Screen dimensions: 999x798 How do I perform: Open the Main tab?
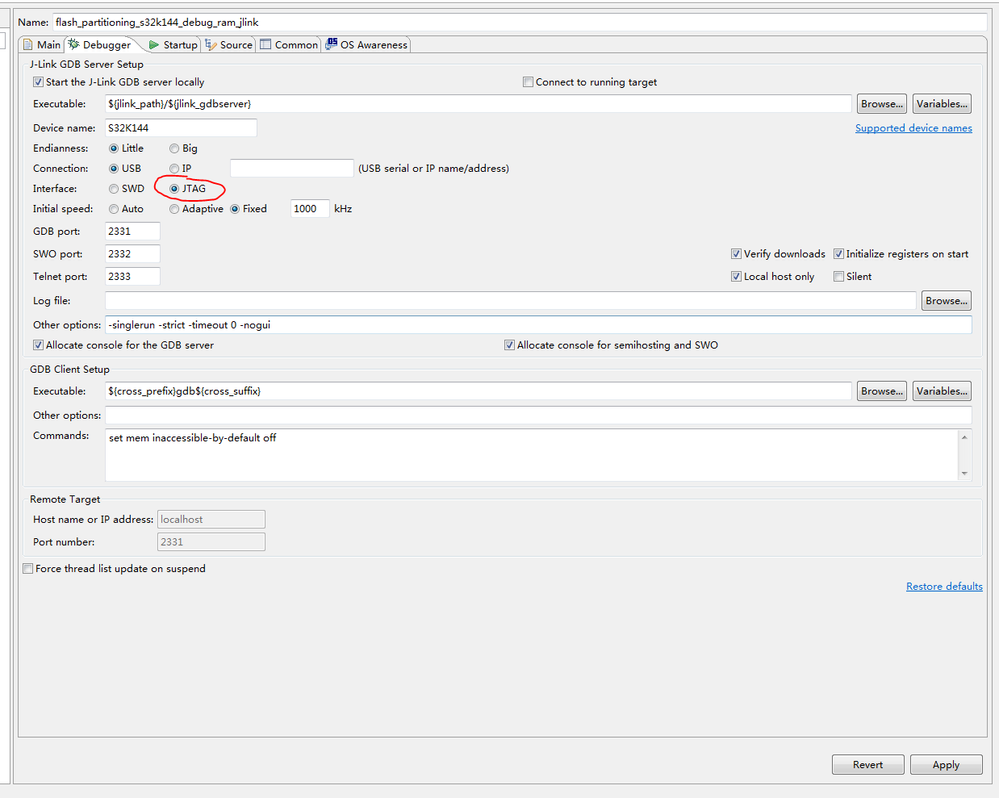coord(42,45)
